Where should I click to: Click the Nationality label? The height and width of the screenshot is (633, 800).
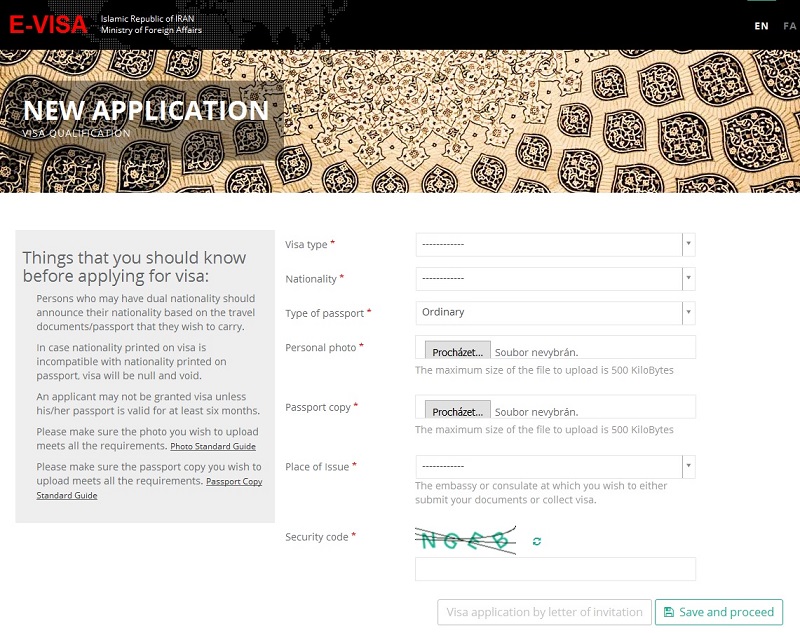click(x=311, y=279)
